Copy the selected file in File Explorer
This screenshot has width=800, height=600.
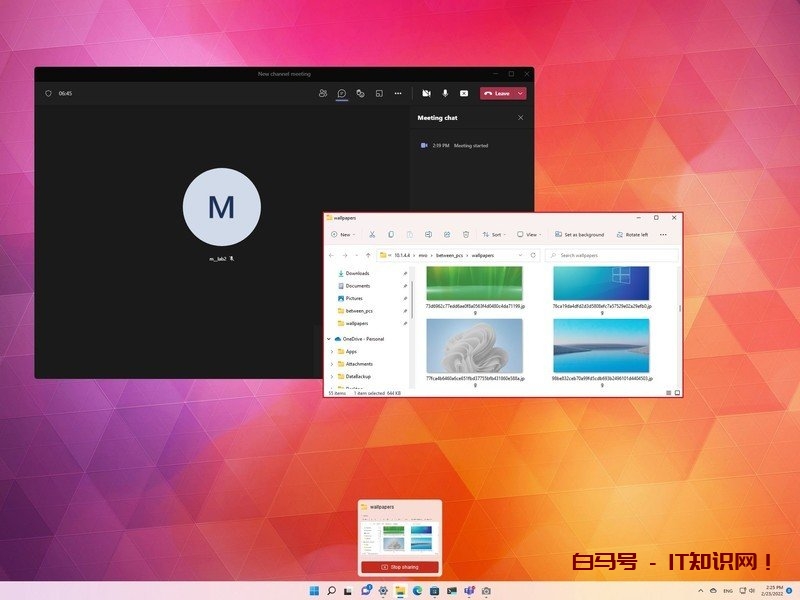pos(391,235)
